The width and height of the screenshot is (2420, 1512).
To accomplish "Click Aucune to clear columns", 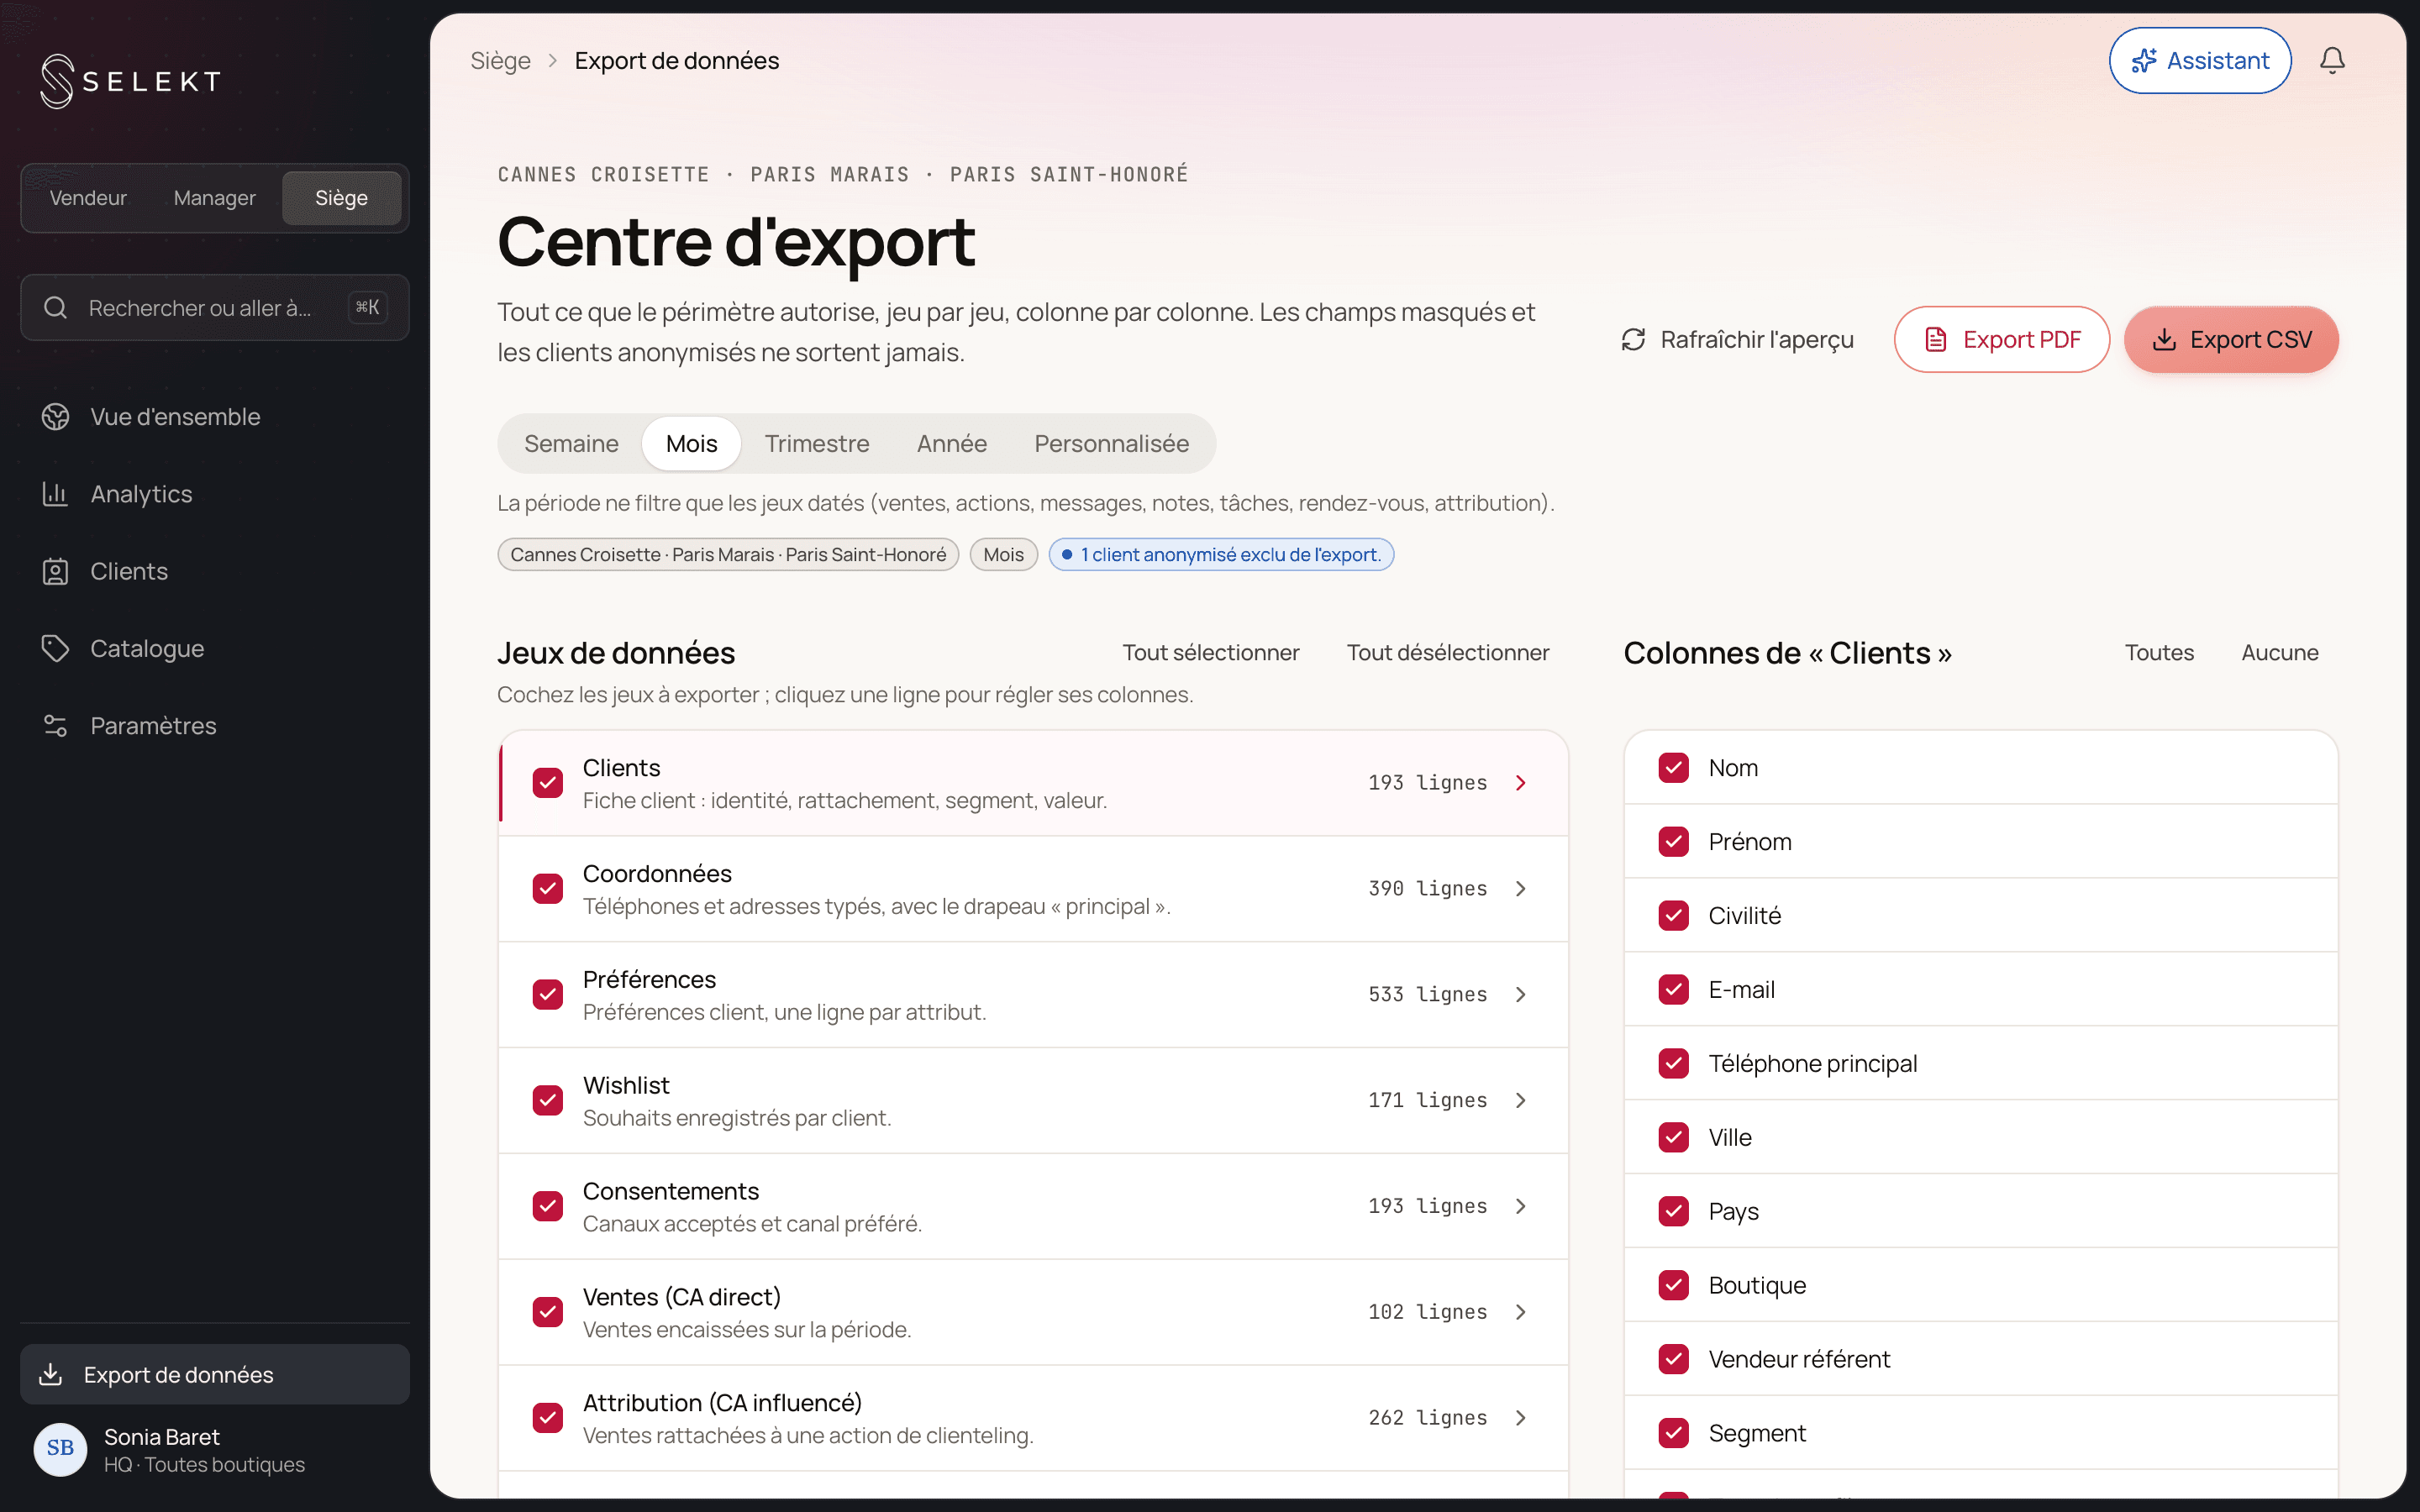I will coord(2279,653).
